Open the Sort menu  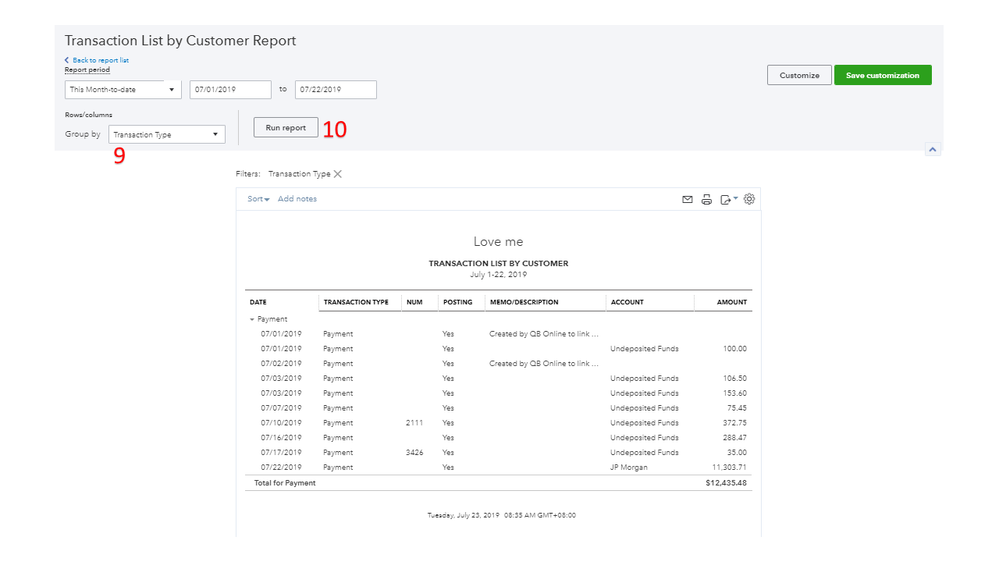click(x=258, y=199)
